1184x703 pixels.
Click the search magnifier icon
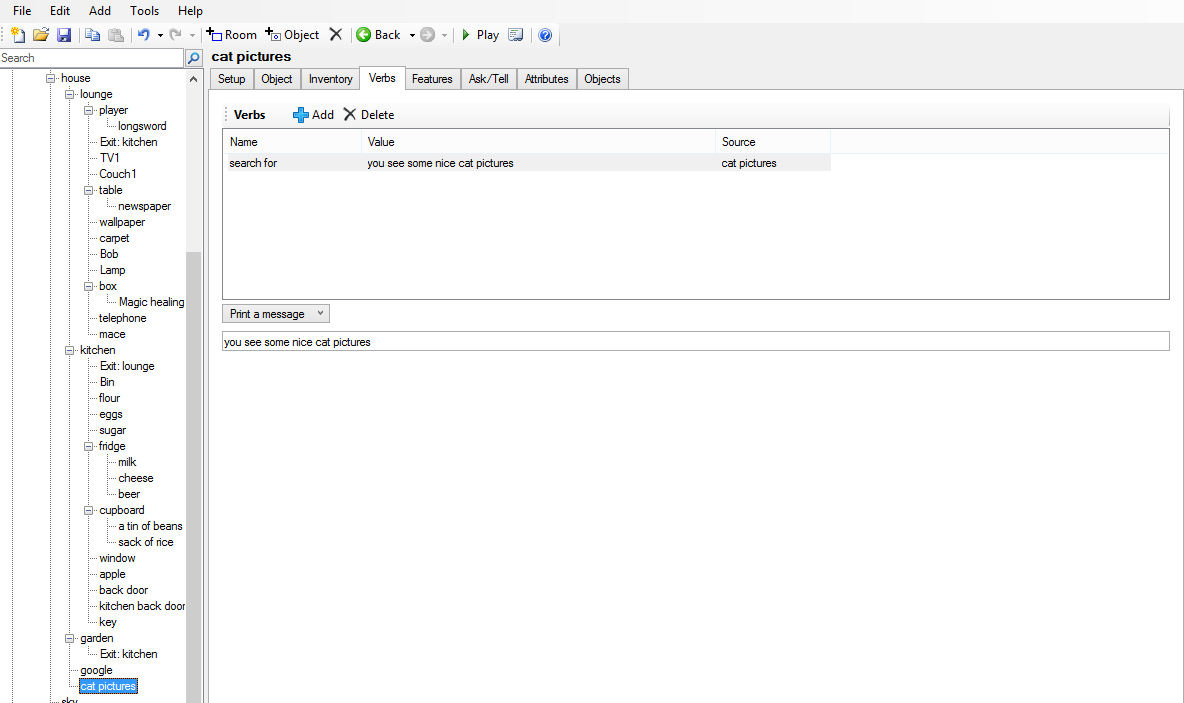194,59
